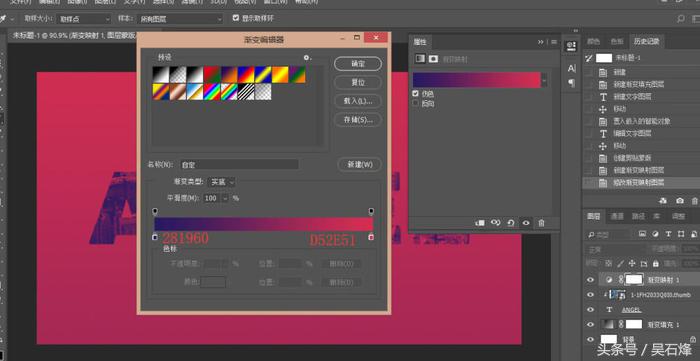Select the rainbow spectrum gradient preset

click(x=212, y=92)
